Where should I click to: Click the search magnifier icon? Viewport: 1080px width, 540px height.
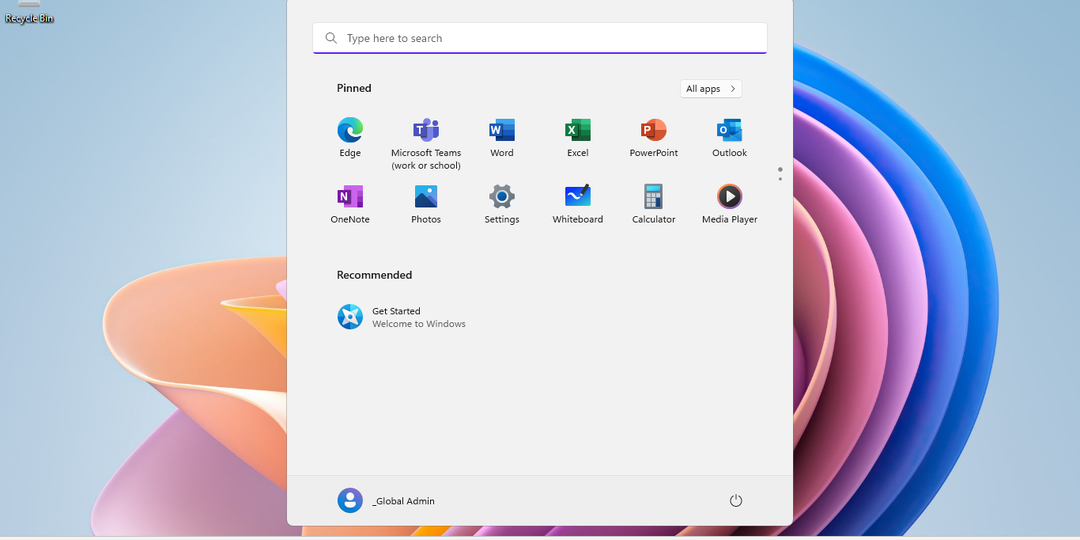(331, 38)
